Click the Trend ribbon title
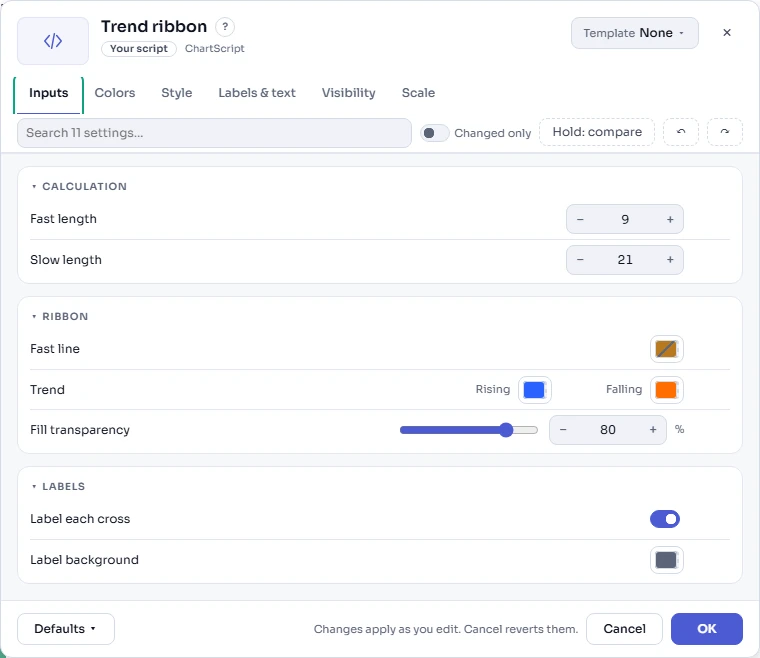Screen dimensions: 760x658 154,26
